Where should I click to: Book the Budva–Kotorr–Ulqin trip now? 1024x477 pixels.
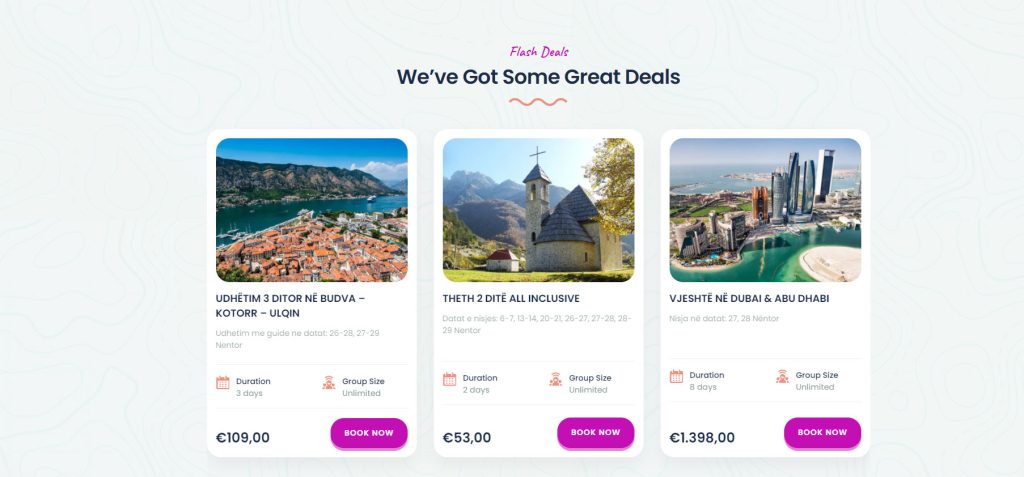tap(369, 433)
